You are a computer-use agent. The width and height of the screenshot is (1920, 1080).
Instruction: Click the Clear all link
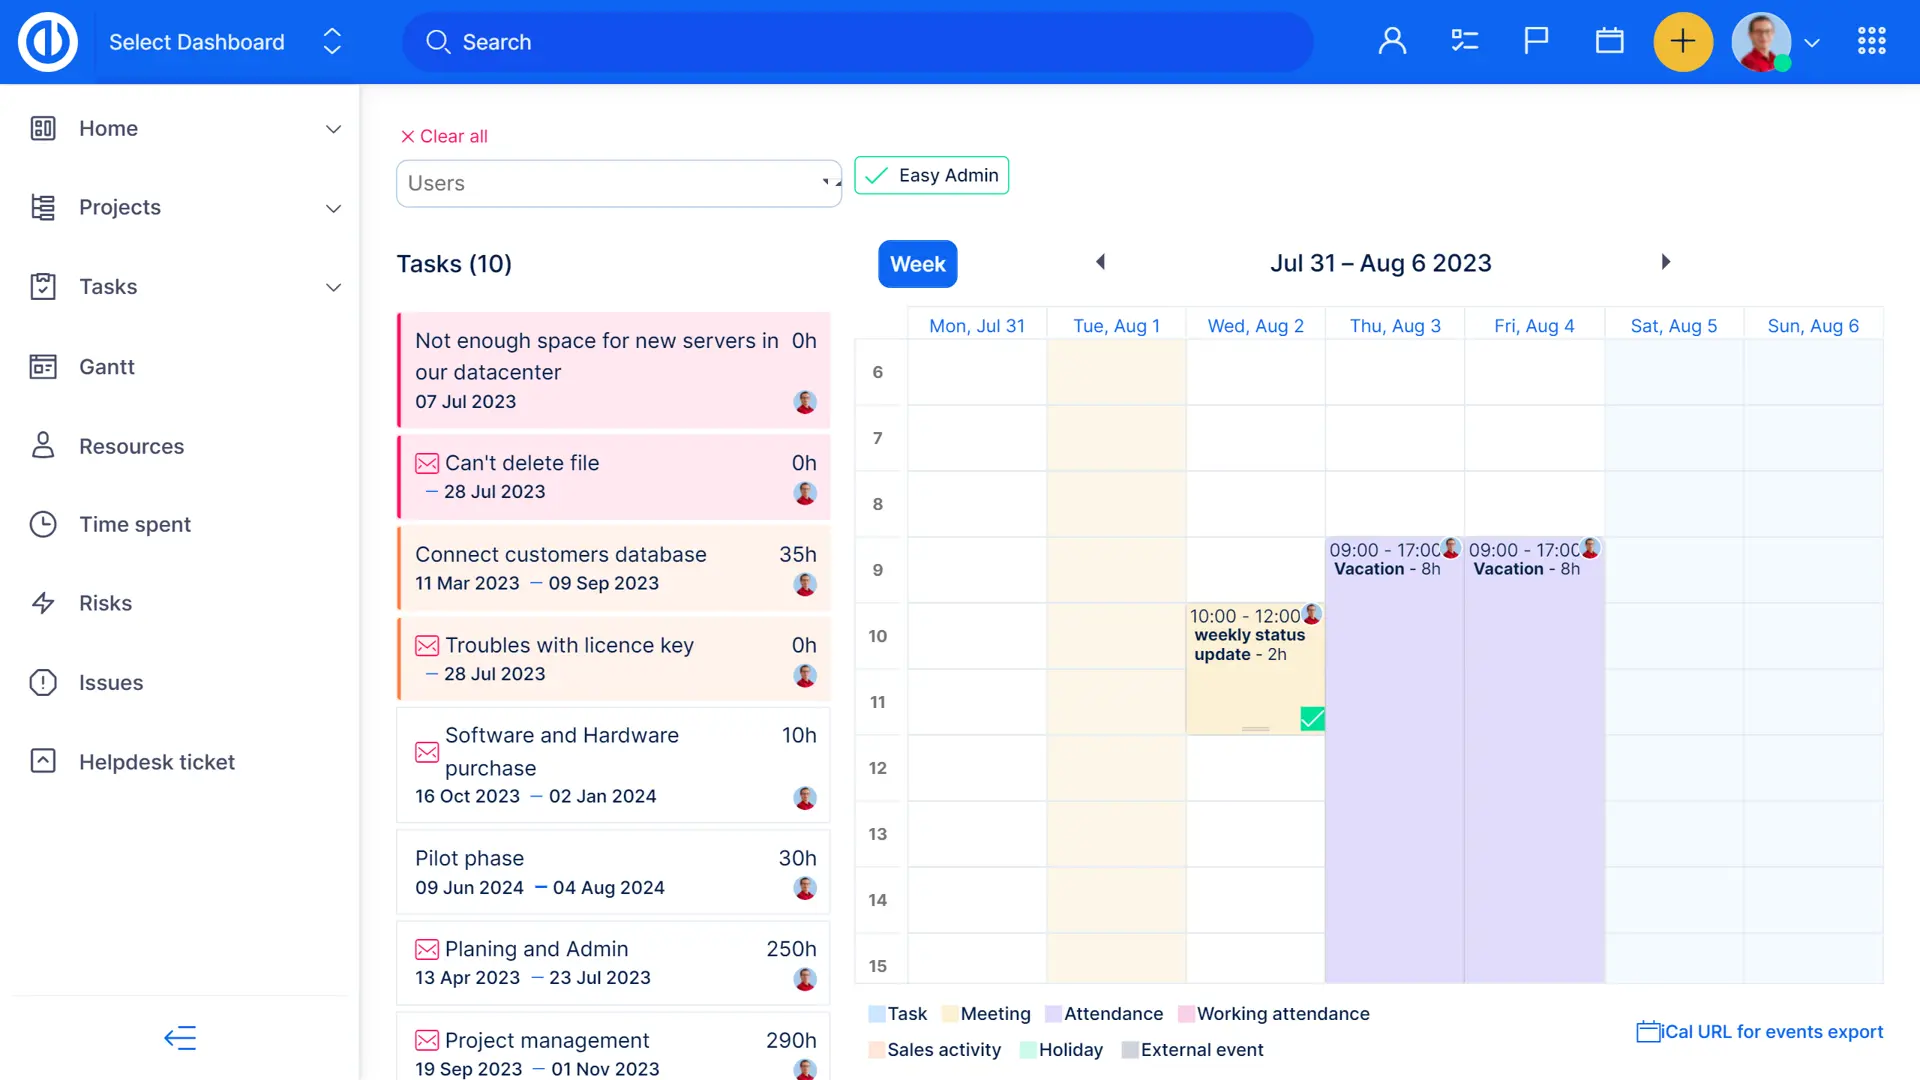click(x=444, y=136)
